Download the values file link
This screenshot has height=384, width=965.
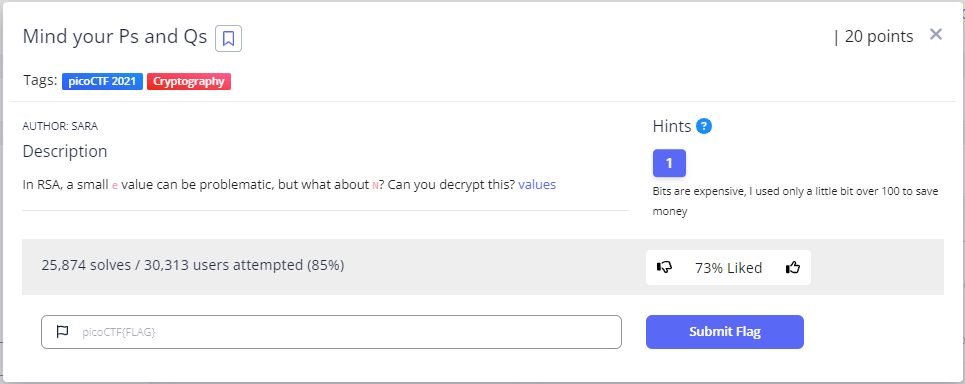(x=537, y=185)
